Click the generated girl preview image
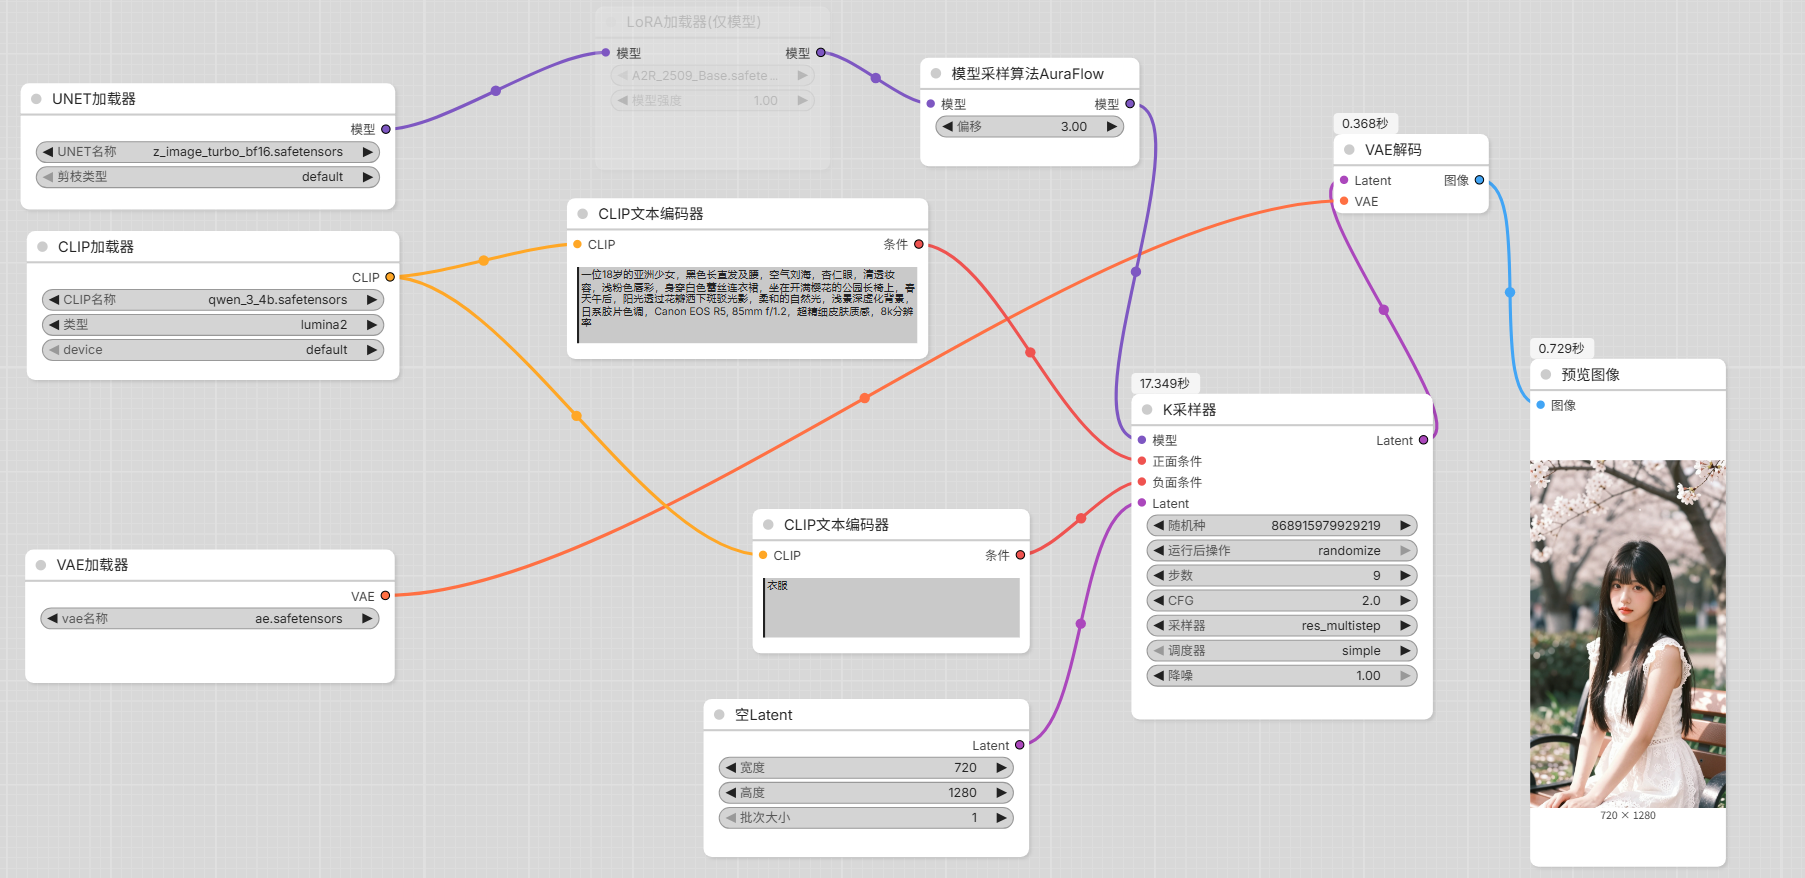This screenshot has width=1805, height=878. point(1627,634)
